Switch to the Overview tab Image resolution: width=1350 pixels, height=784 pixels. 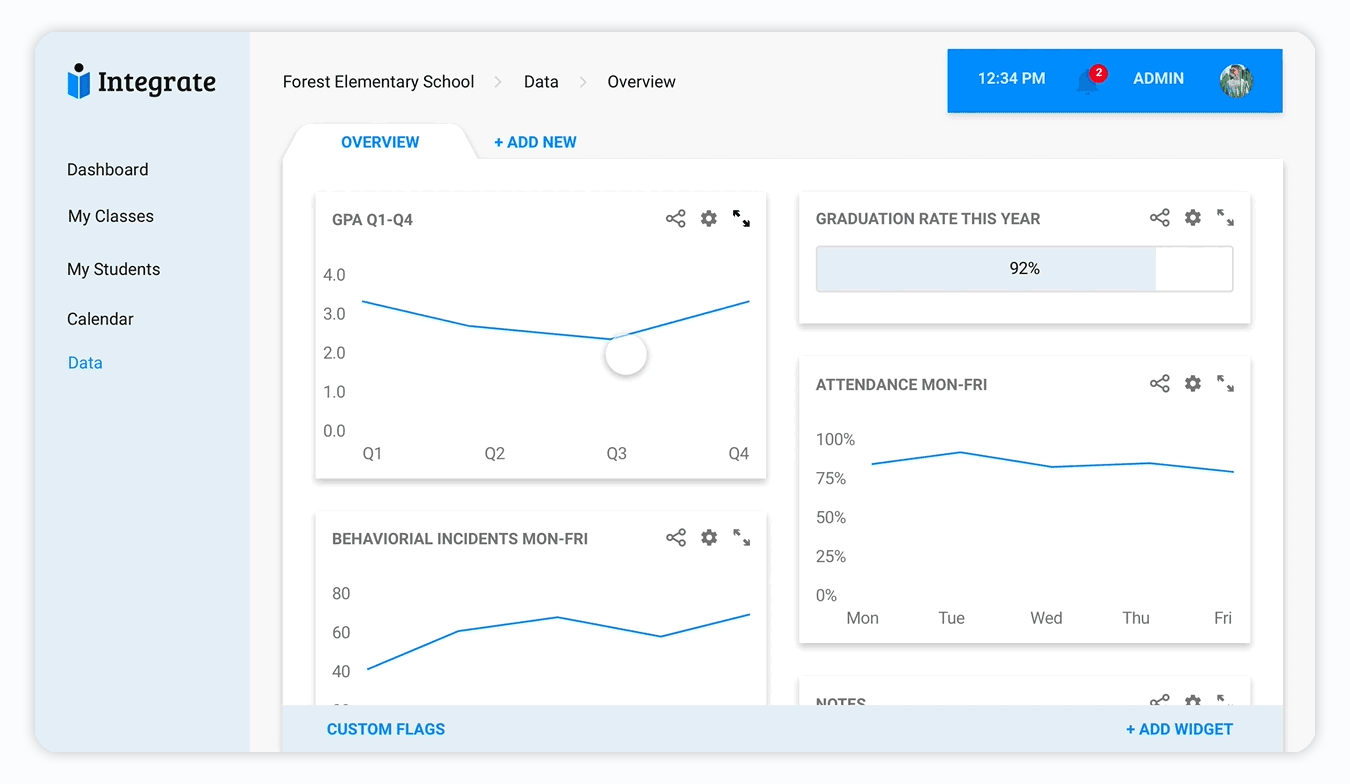(380, 142)
